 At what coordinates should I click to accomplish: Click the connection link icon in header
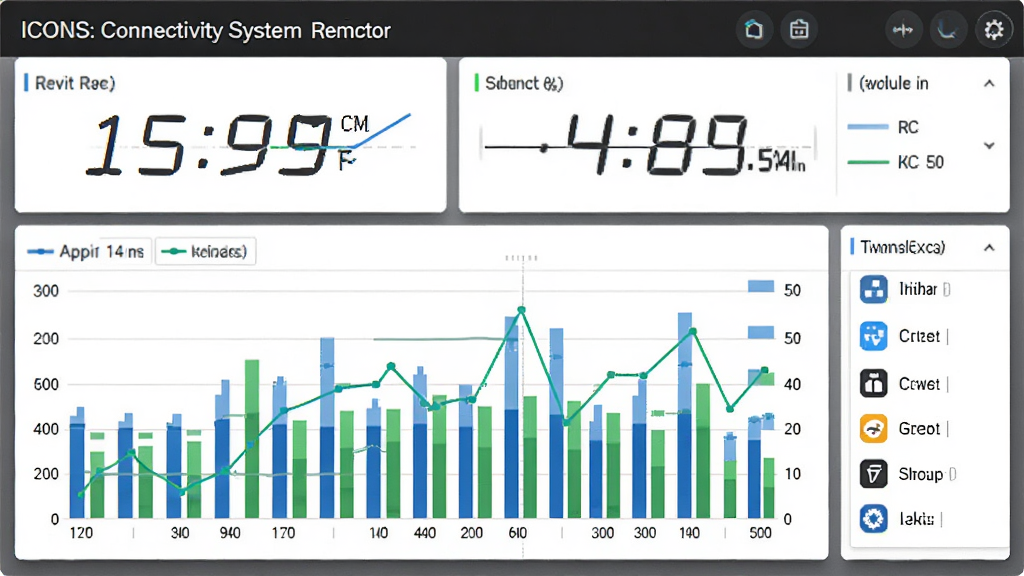tap(903, 29)
